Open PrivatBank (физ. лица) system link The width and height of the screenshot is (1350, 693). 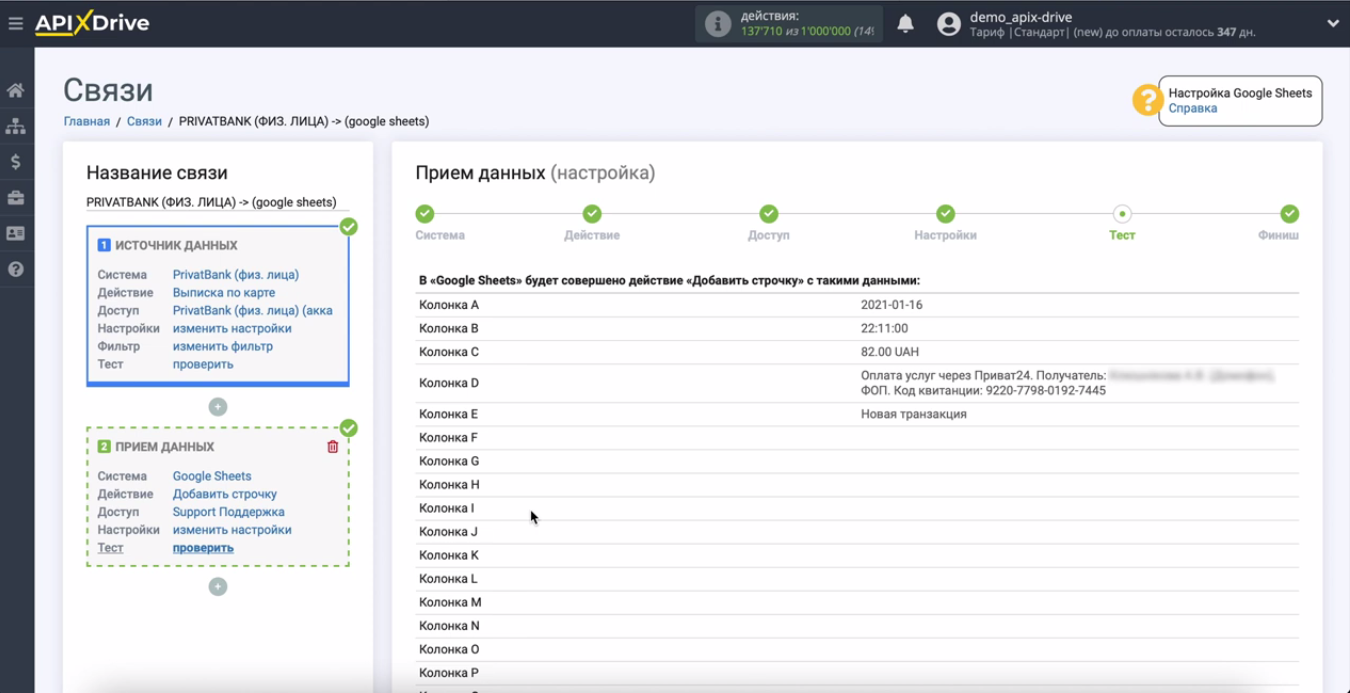click(x=236, y=274)
